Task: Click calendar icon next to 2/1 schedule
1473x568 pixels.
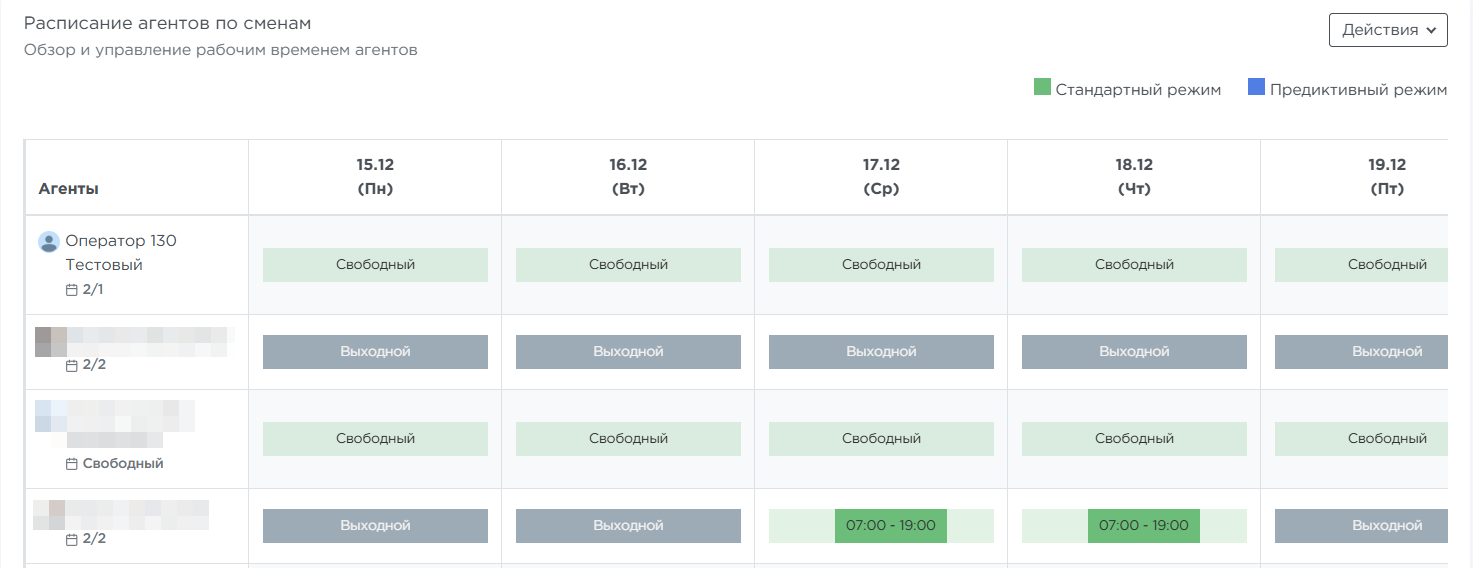Action: pos(71,290)
